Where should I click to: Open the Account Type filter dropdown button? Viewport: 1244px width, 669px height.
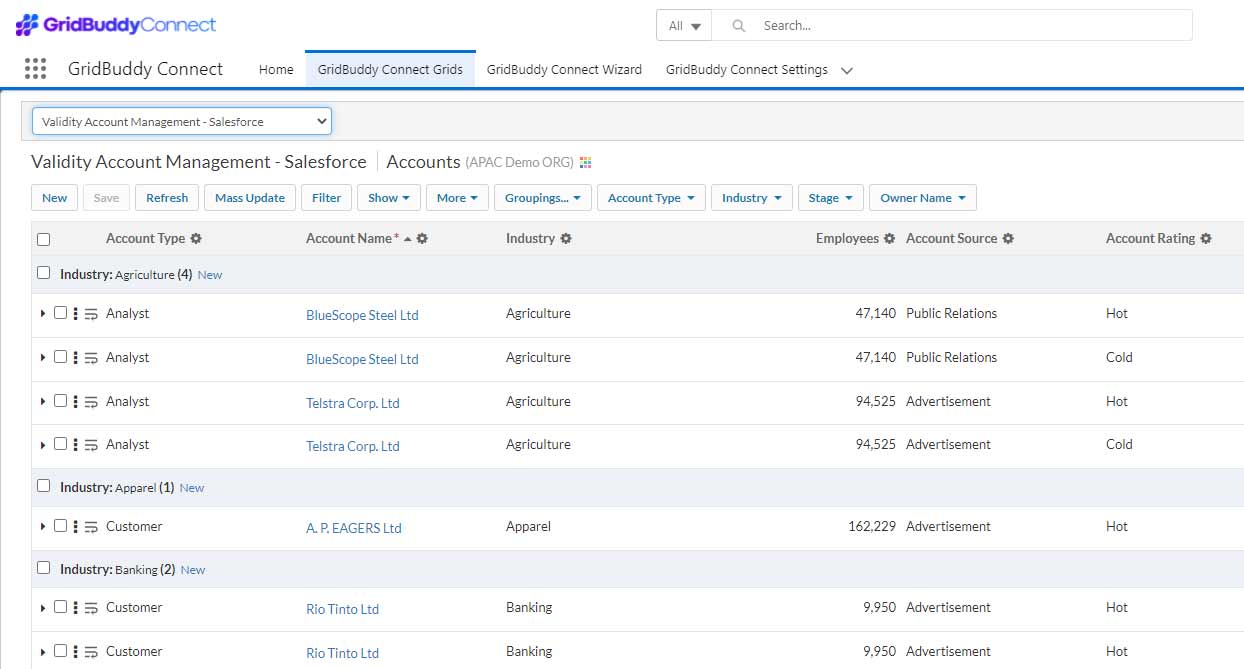651,198
